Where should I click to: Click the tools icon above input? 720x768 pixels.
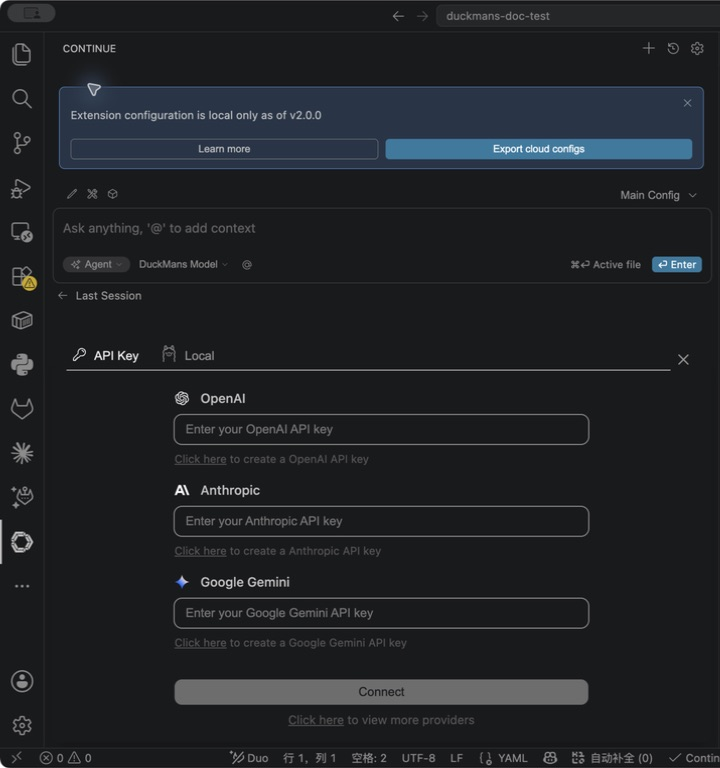coord(92,194)
